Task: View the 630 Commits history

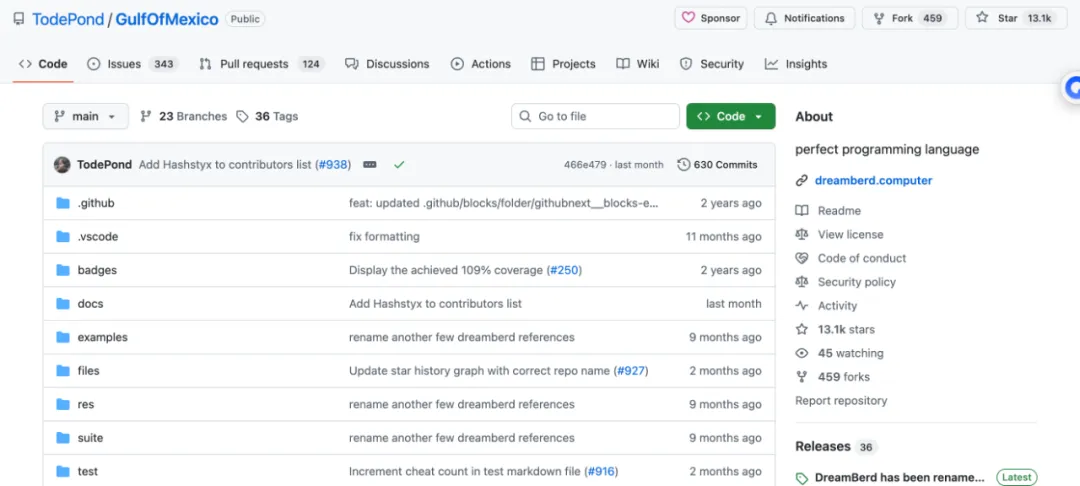Action: (717, 164)
